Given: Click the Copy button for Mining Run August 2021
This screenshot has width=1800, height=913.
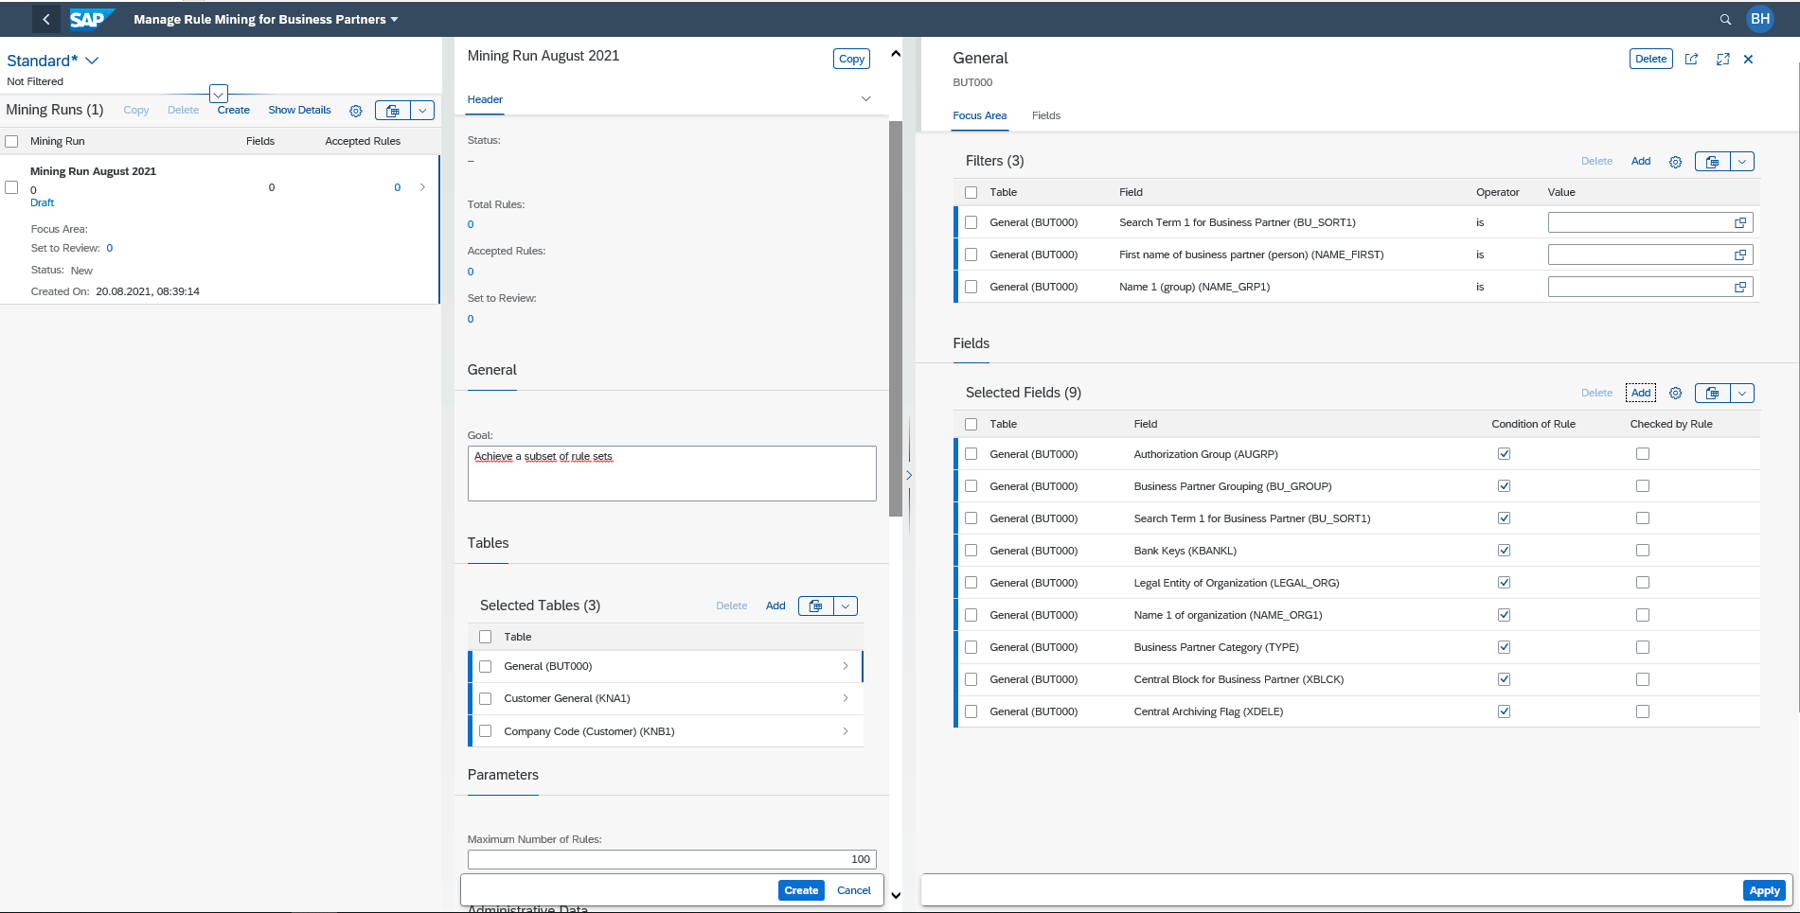Looking at the screenshot, I should pos(851,58).
